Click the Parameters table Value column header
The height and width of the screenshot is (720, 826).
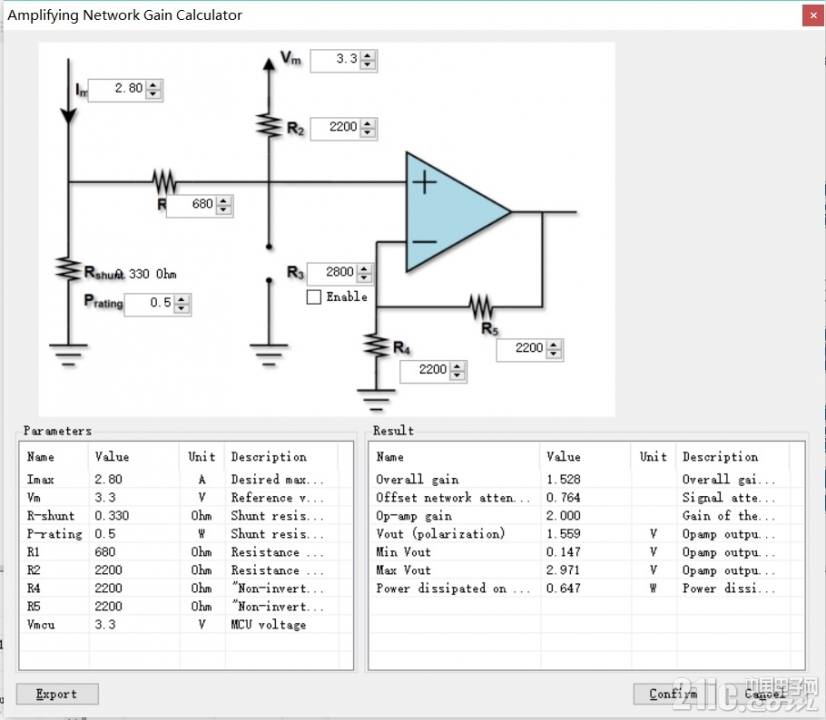tap(134, 457)
